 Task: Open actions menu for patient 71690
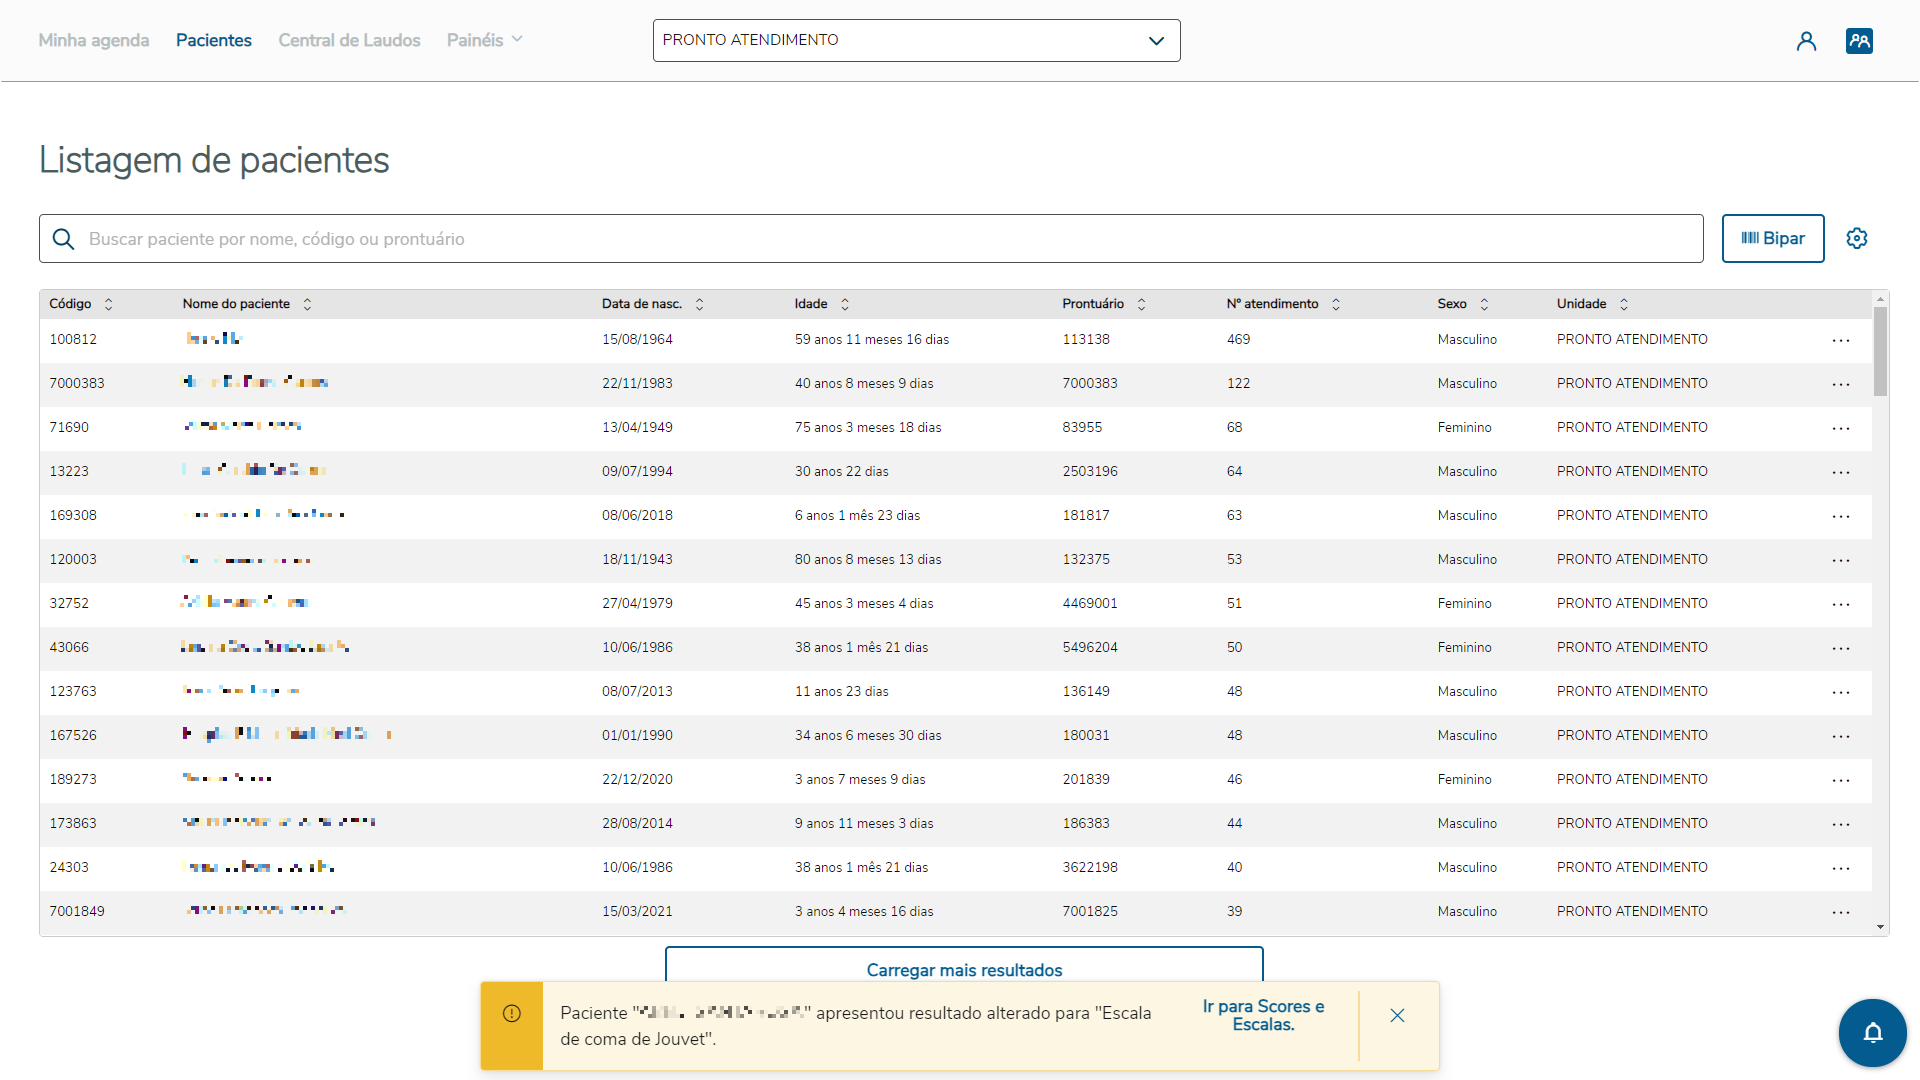click(1841, 428)
